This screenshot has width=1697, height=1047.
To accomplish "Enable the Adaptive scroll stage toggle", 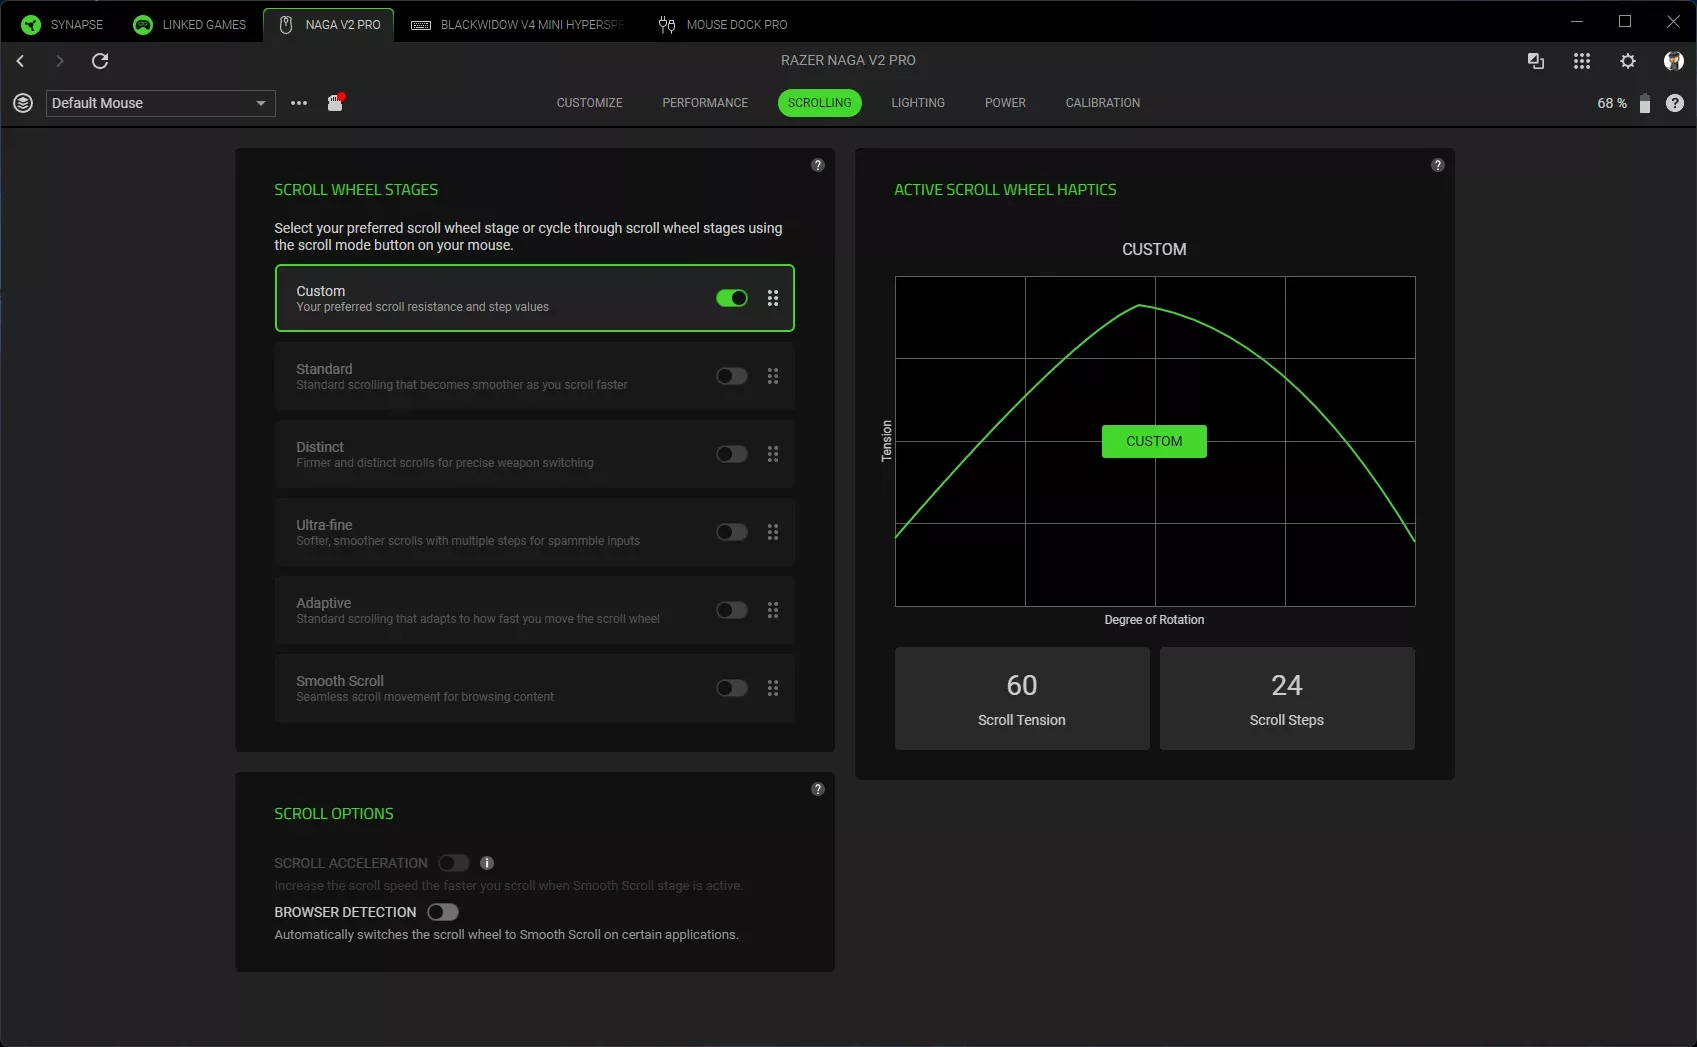I will pyautogui.click(x=732, y=610).
